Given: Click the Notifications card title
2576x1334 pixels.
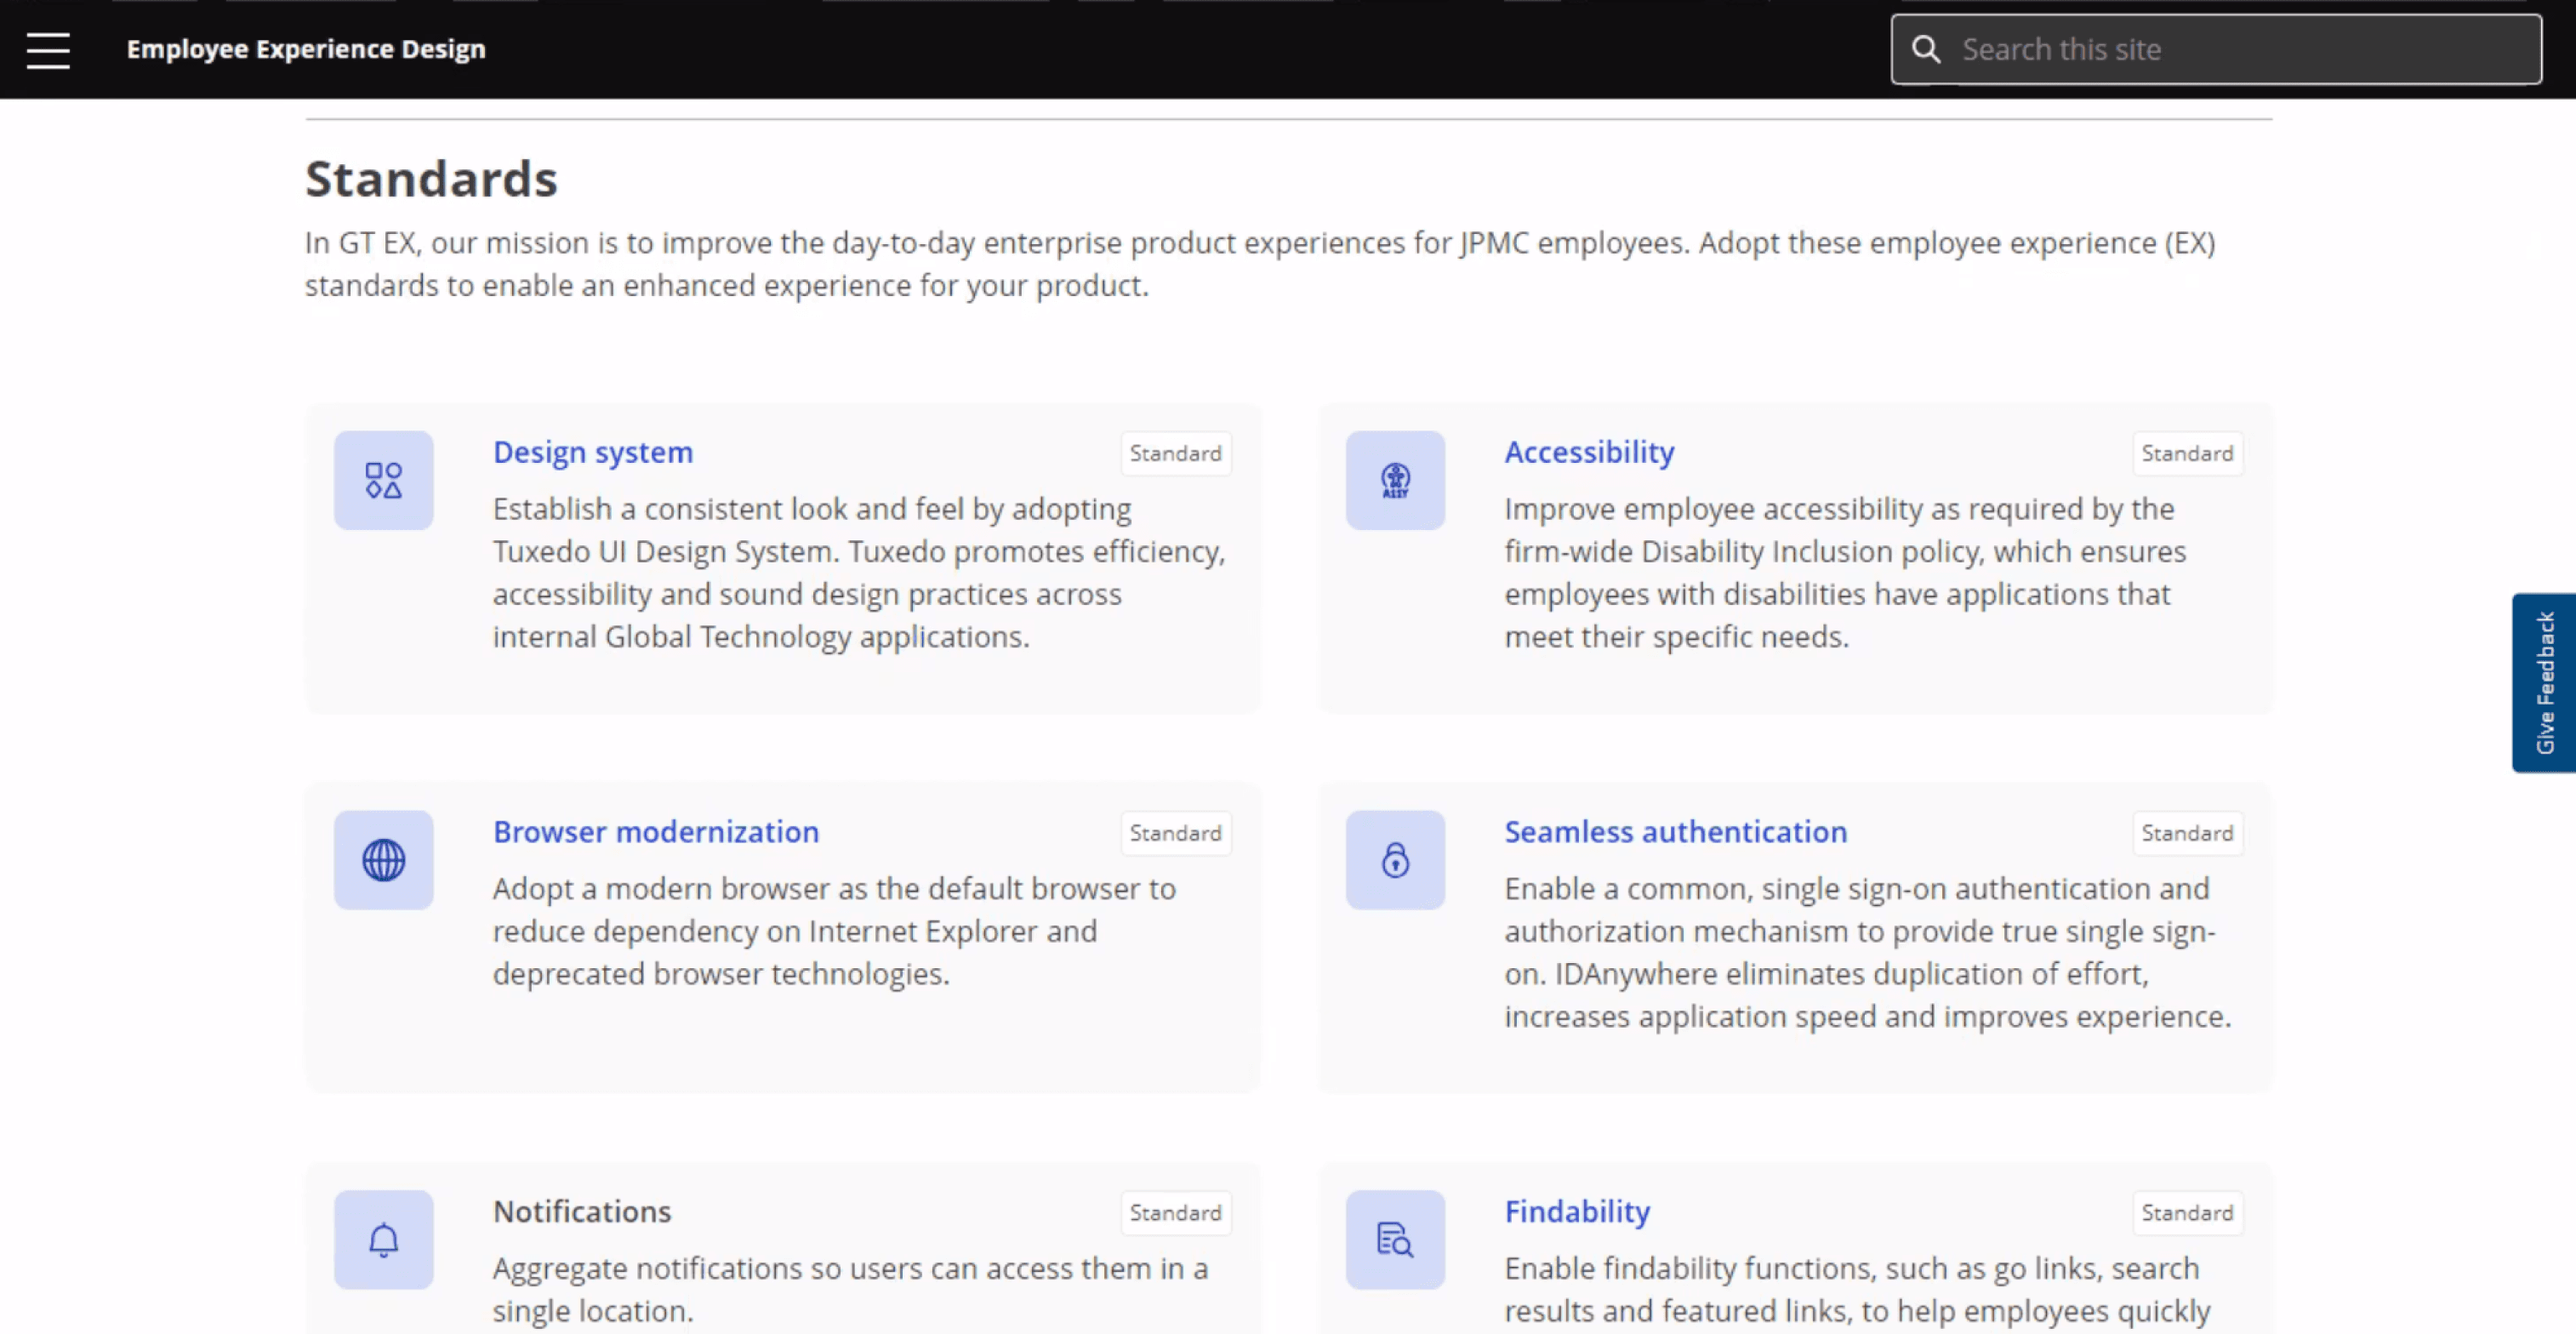Looking at the screenshot, I should pos(581,1211).
